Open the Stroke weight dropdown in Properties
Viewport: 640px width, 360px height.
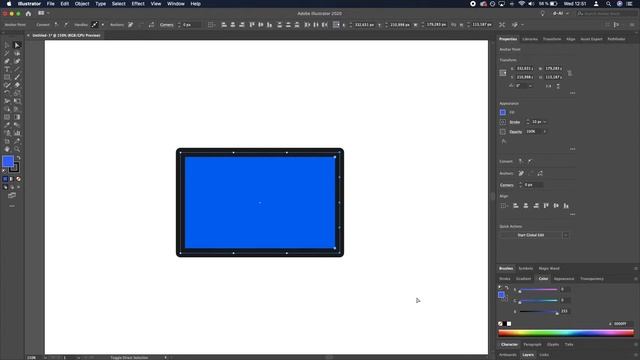click(545, 122)
